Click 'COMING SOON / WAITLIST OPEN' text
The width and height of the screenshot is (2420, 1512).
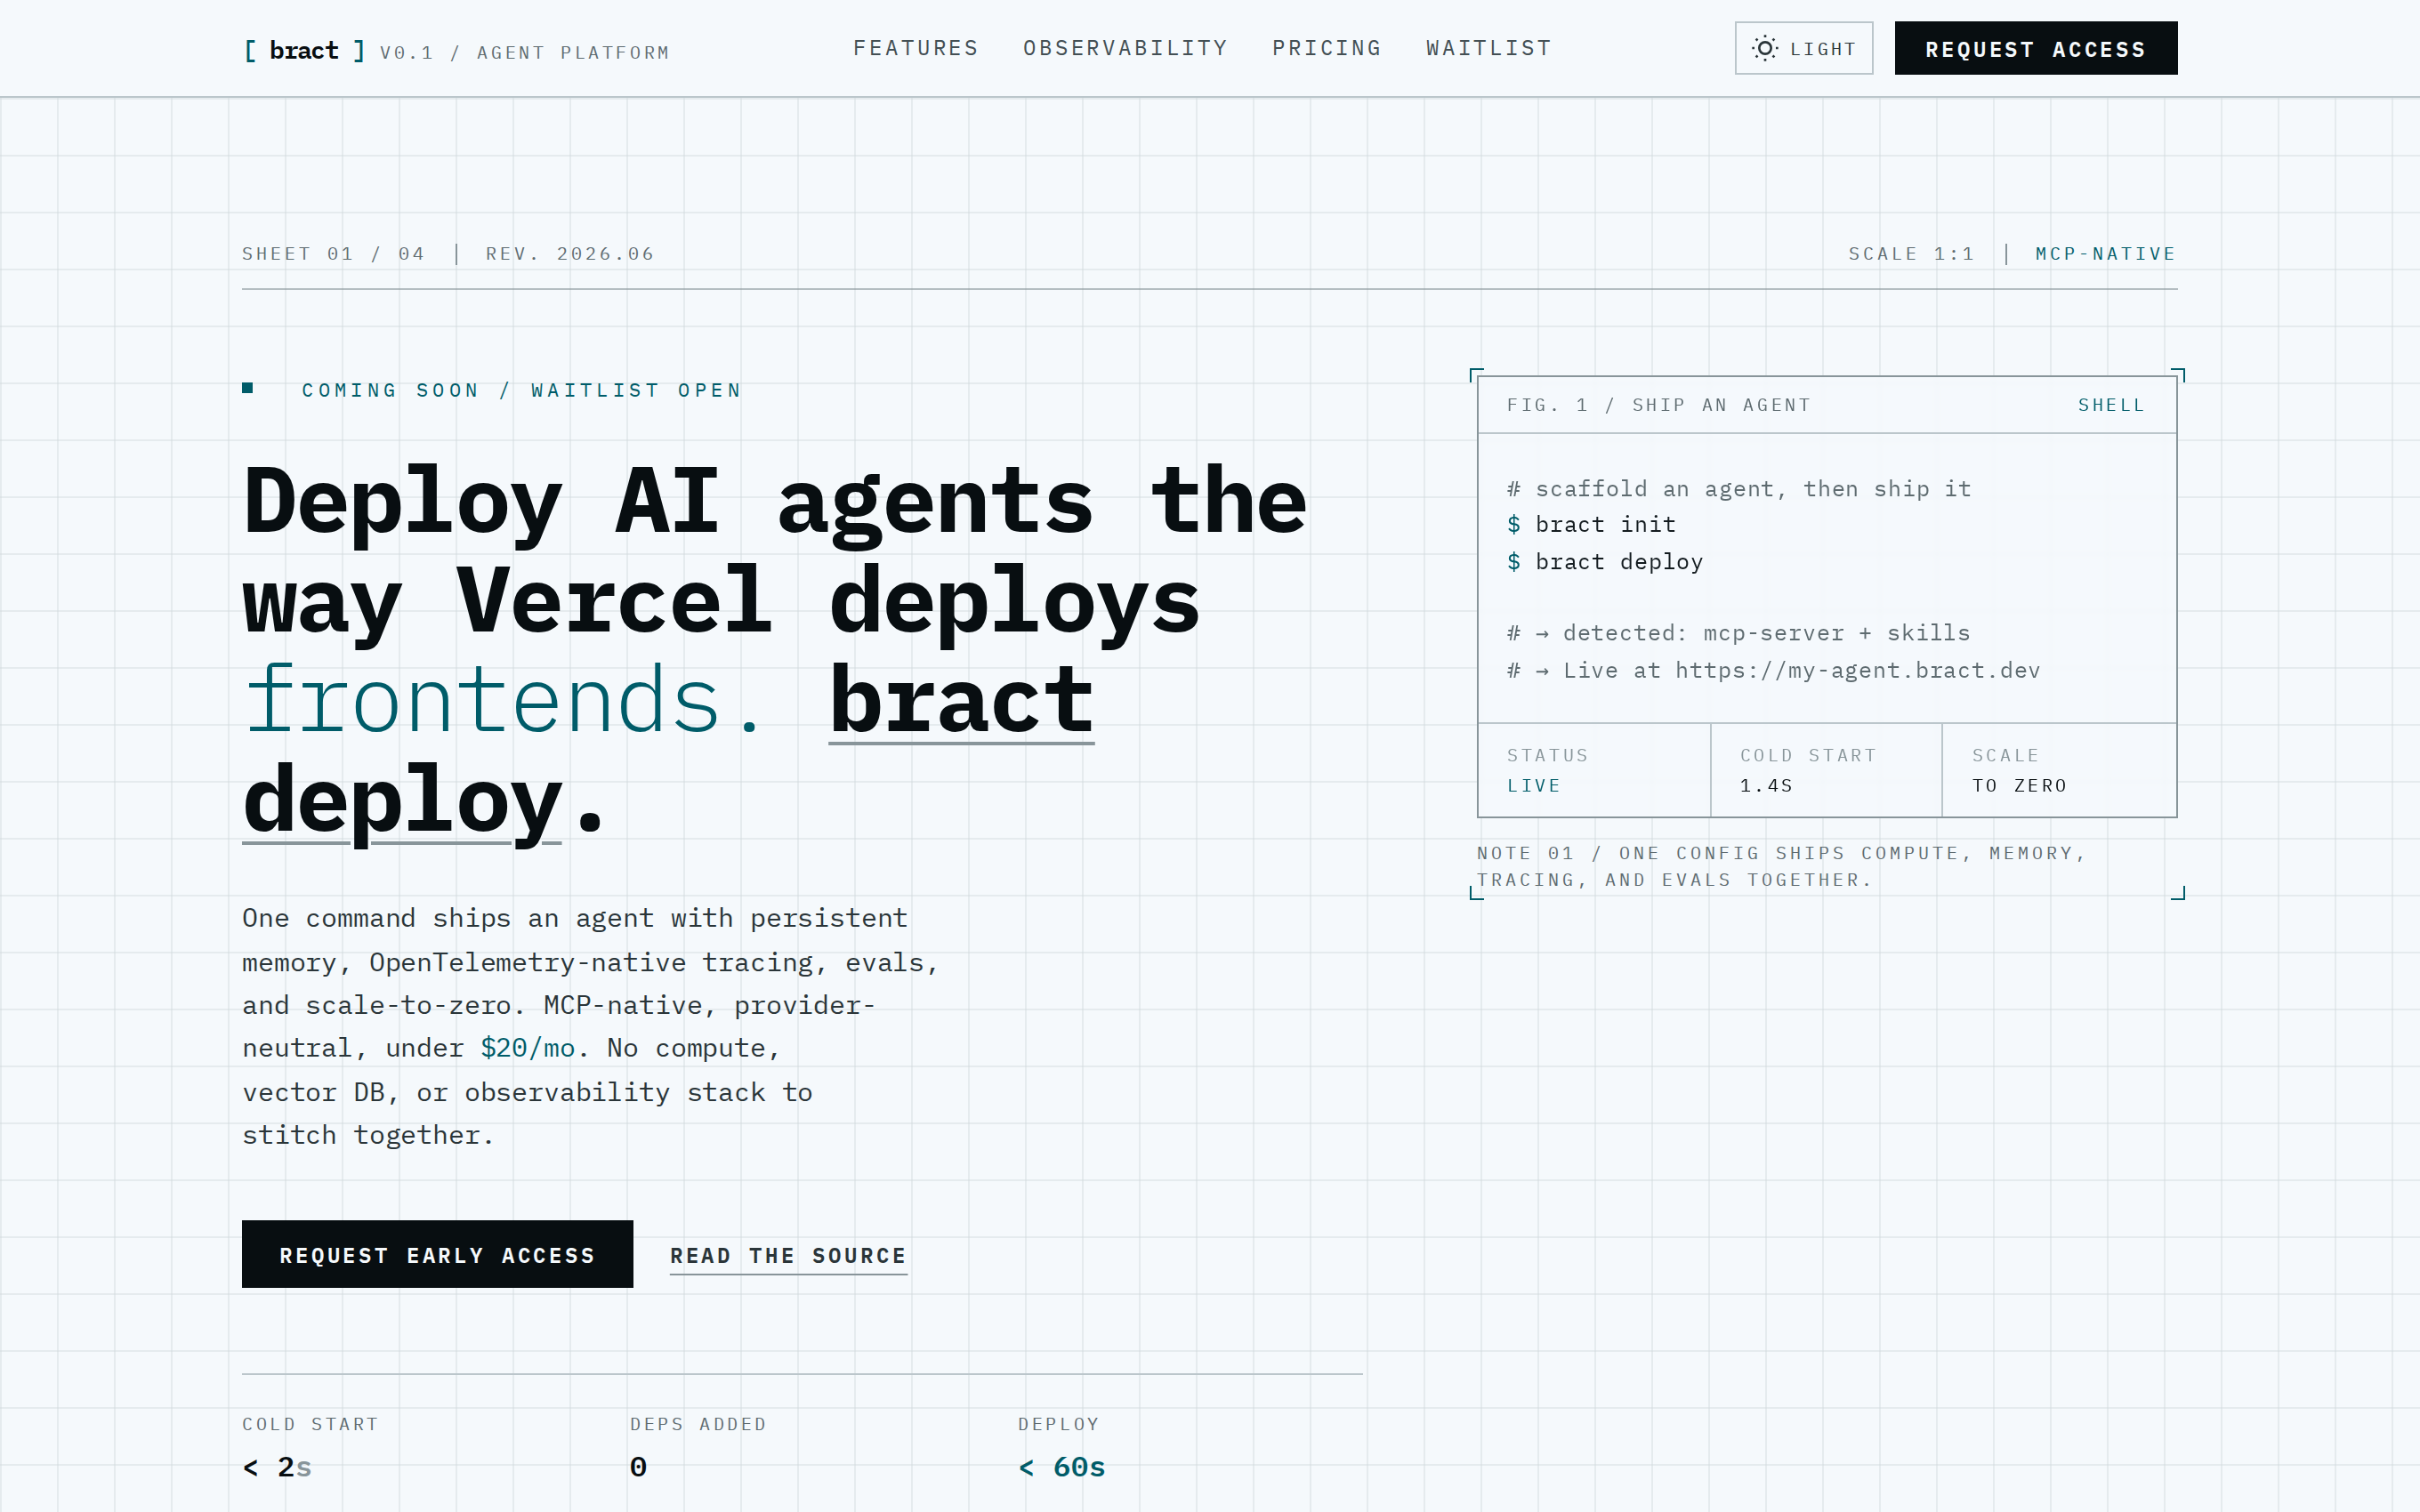click(x=521, y=390)
